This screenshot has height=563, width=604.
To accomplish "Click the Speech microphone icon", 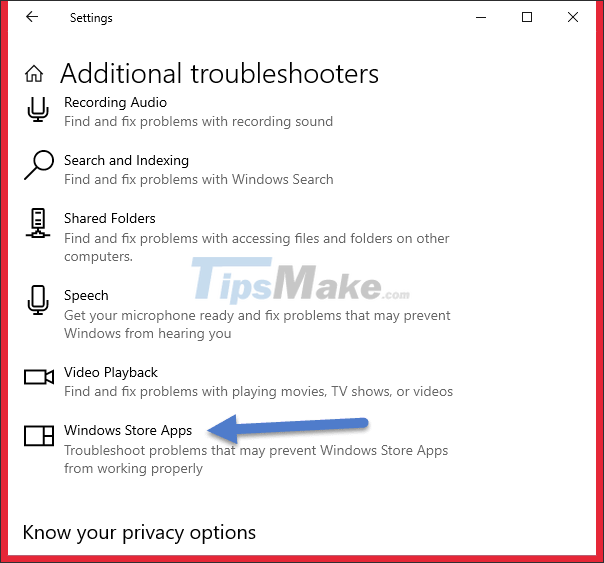I will 38,300.
